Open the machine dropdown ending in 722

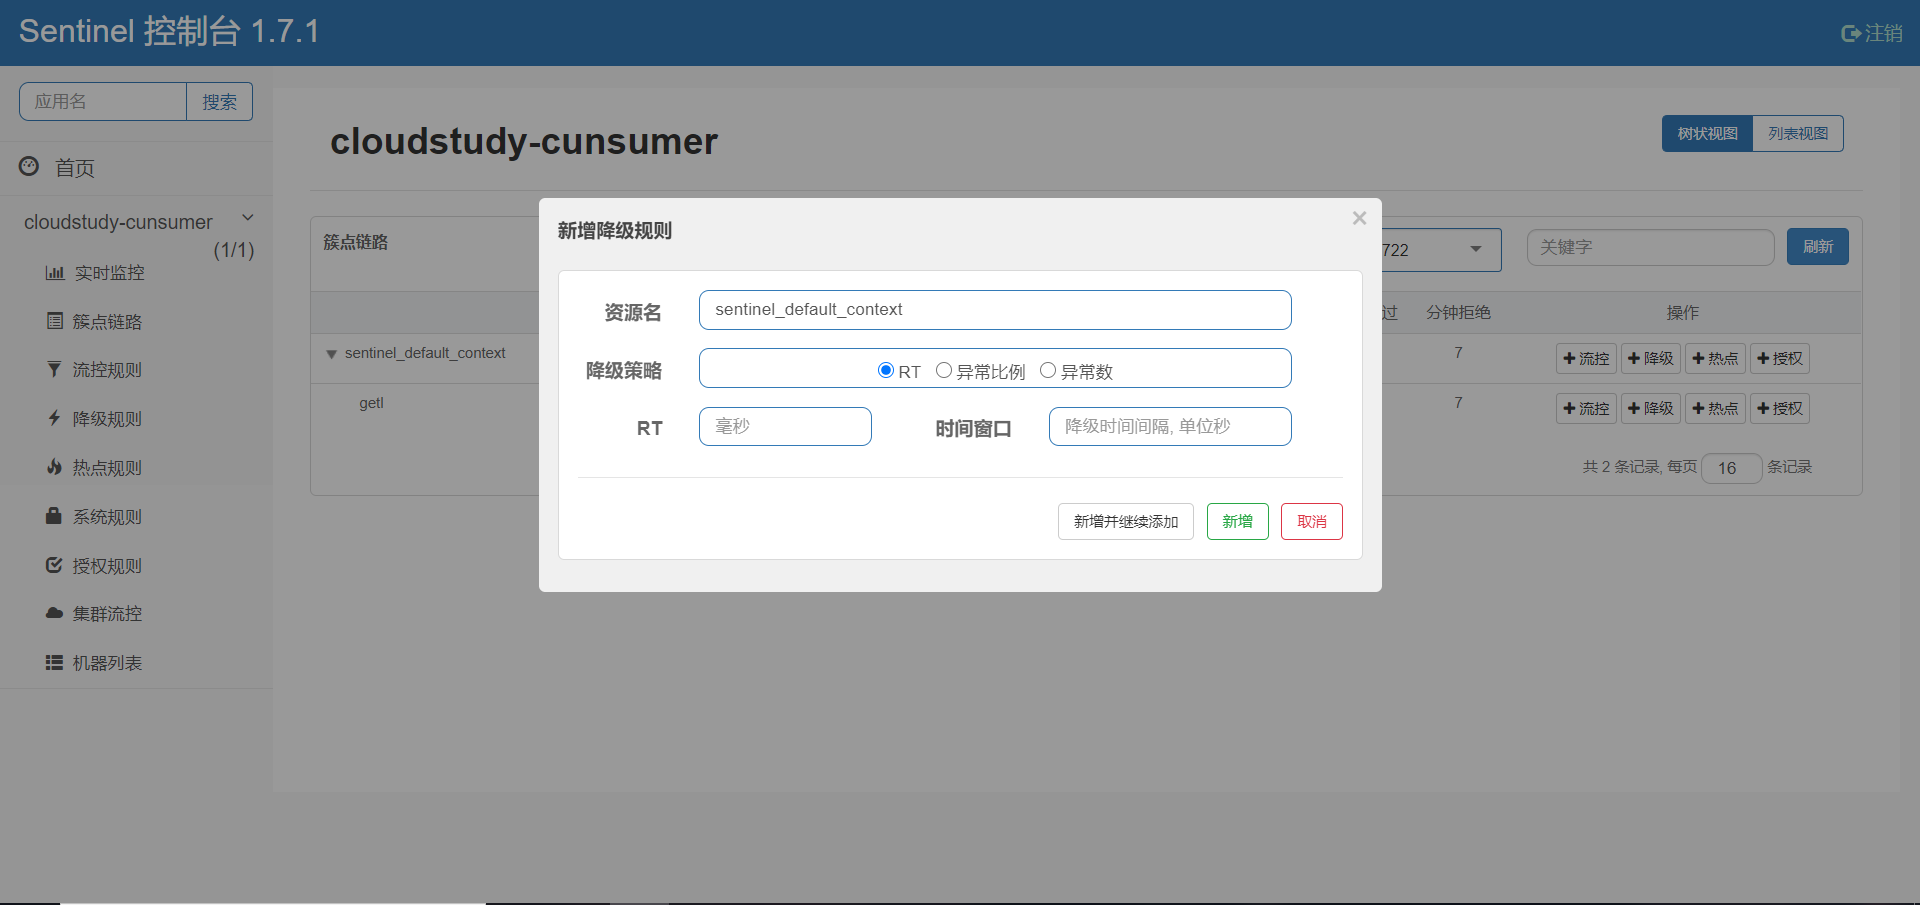click(x=1441, y=250)
